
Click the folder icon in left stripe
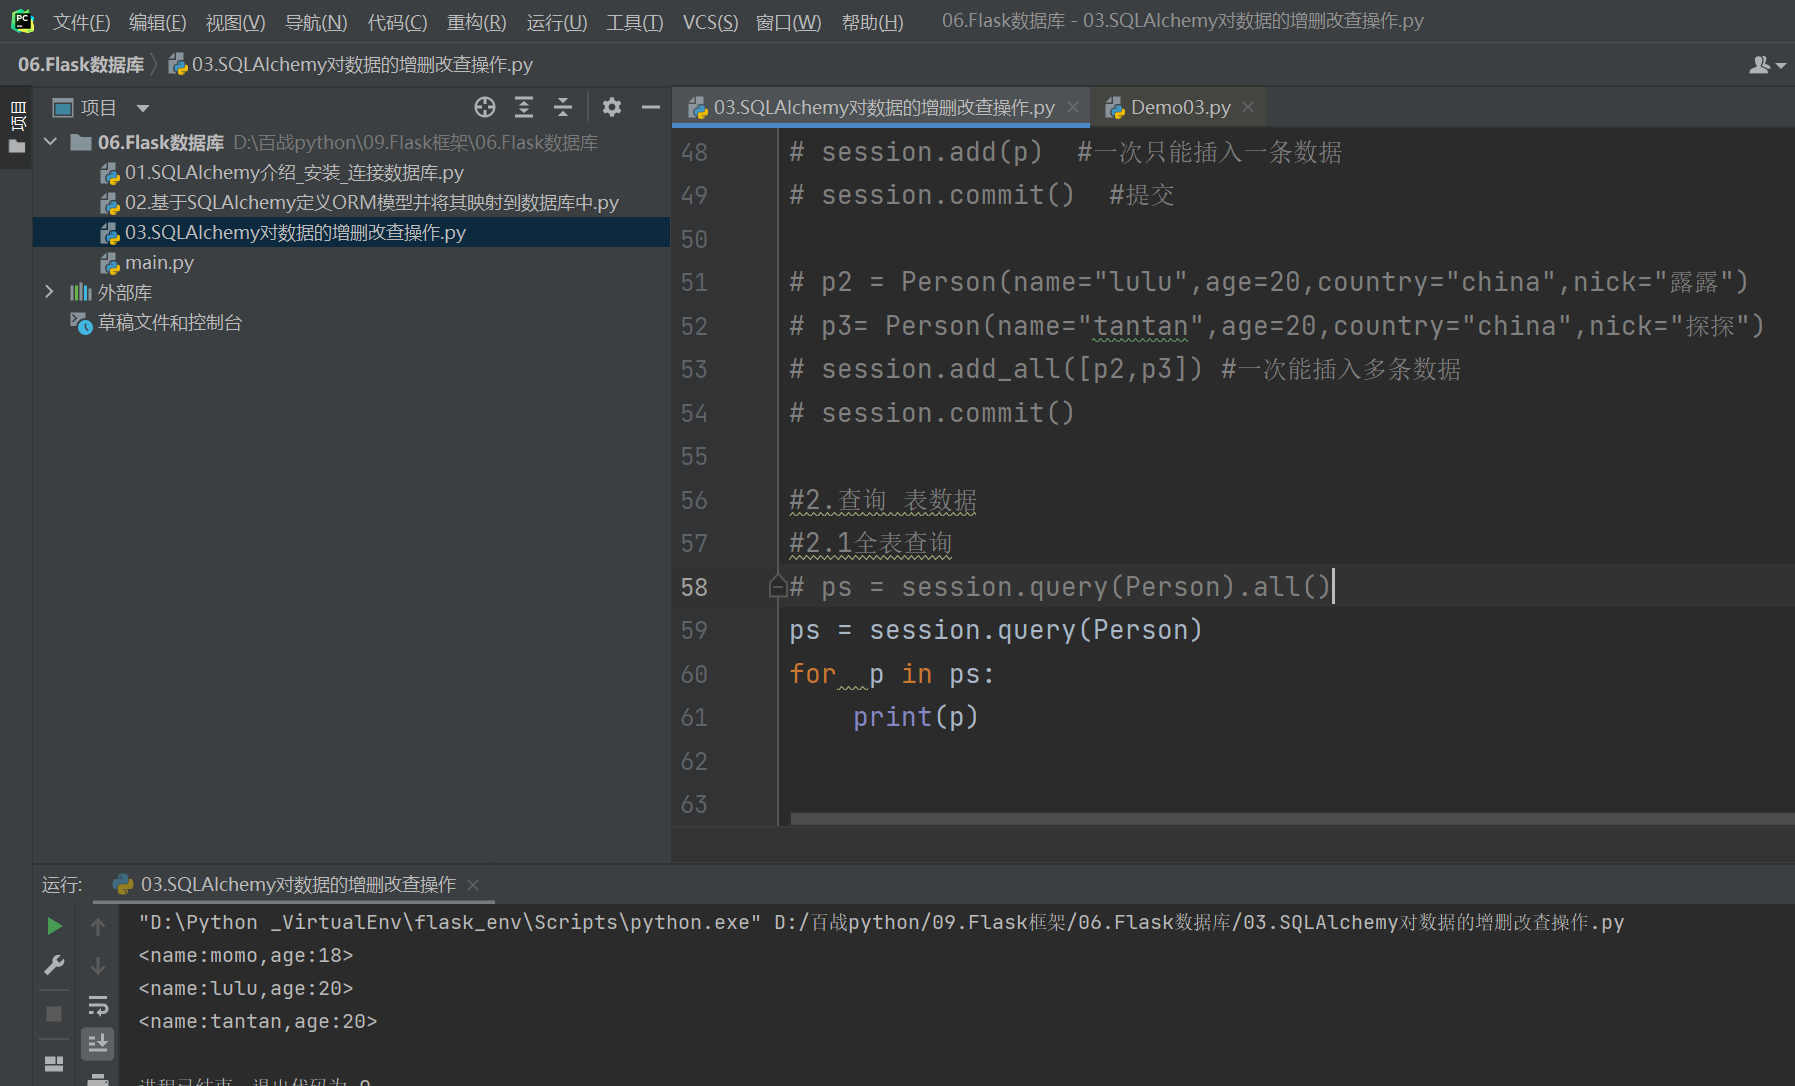(x=17, y=147)
